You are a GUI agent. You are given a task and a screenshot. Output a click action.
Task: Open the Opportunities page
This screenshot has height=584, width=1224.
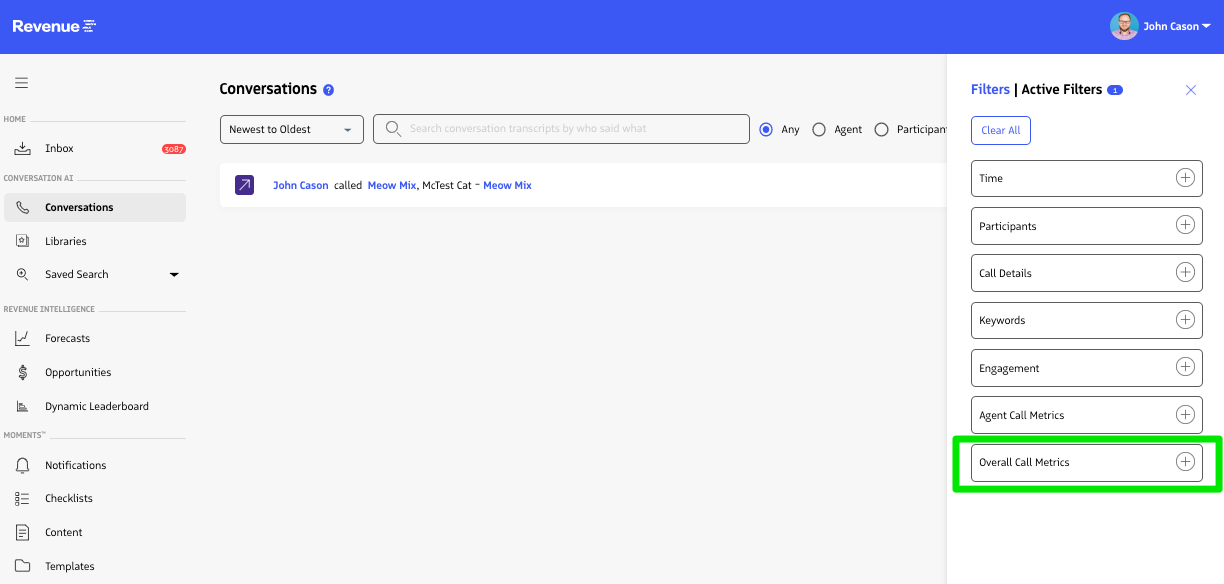tap(78, 372)
